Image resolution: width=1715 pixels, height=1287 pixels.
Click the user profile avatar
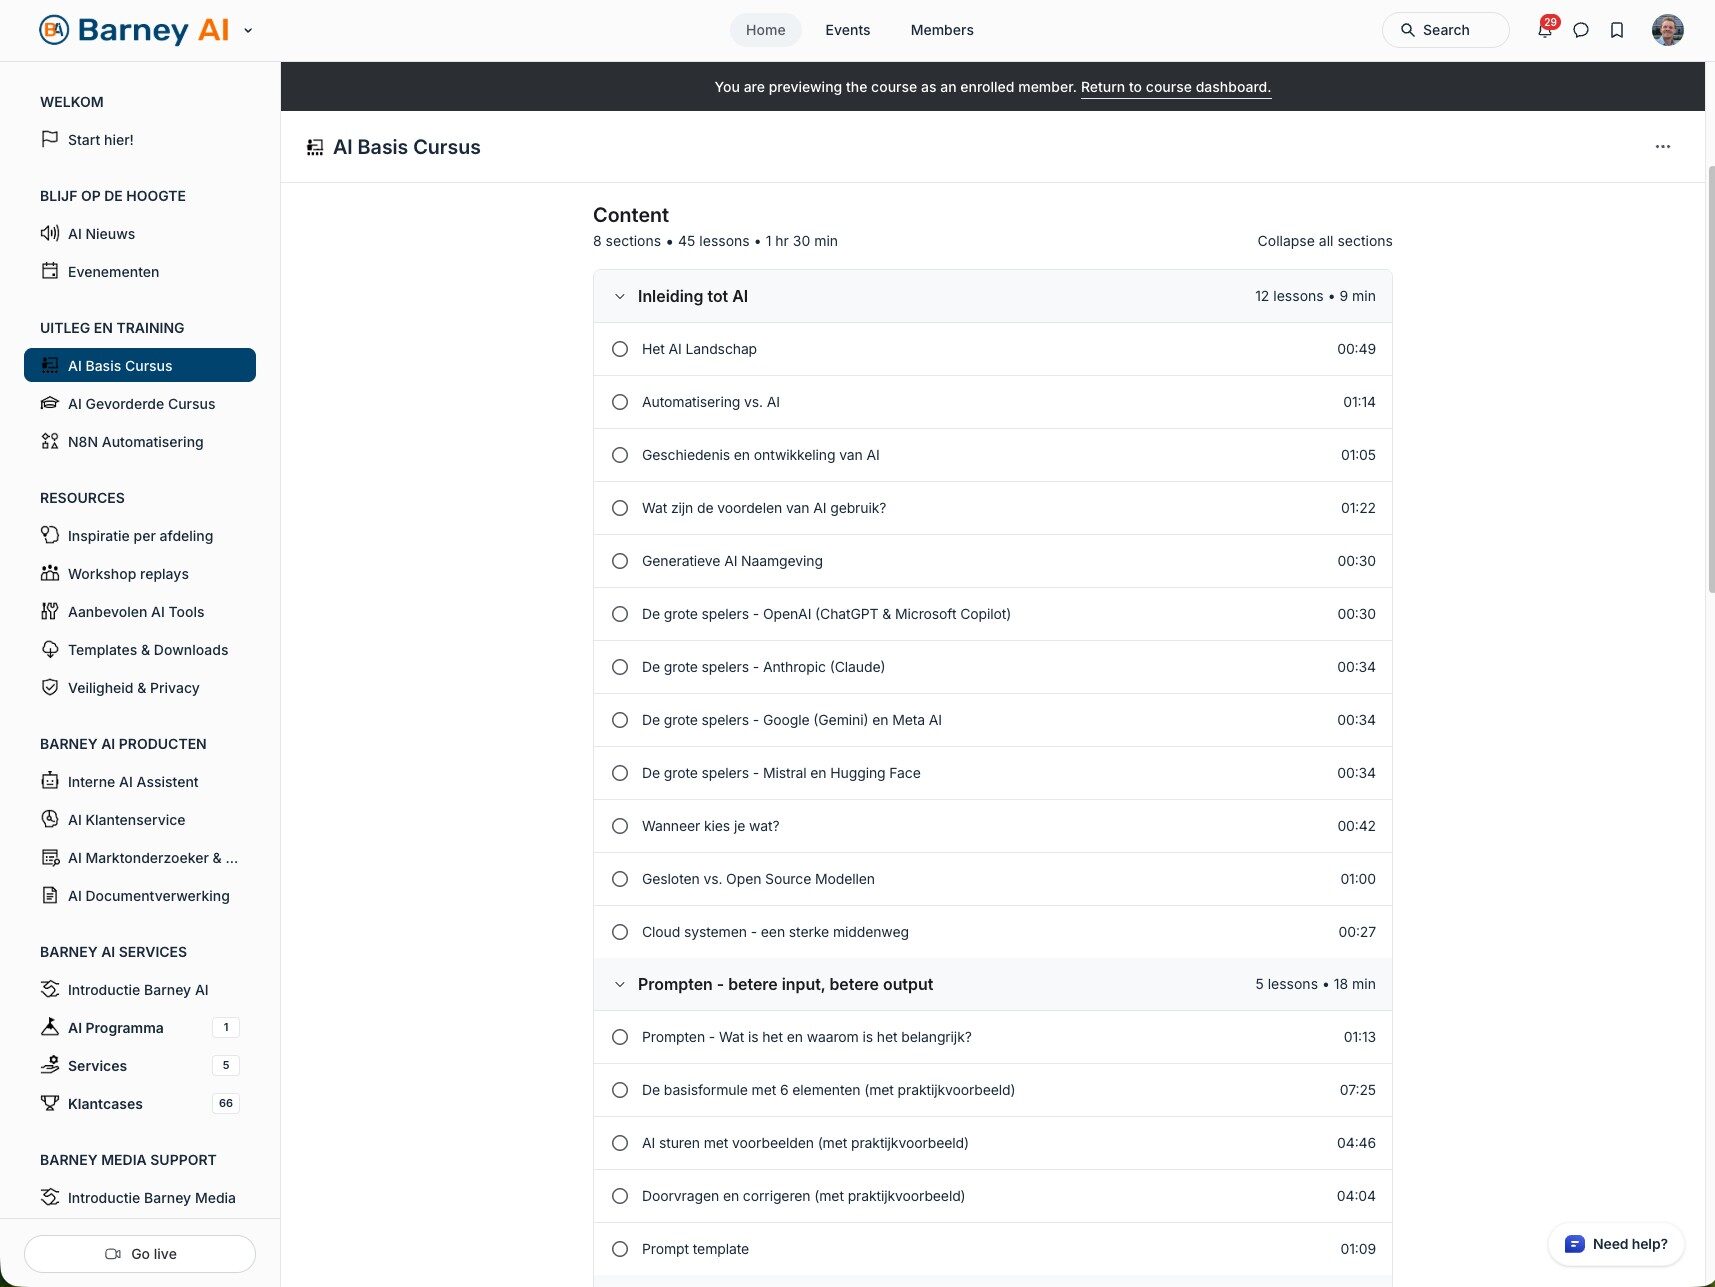pyautogui.click(x=1667, y=30)
